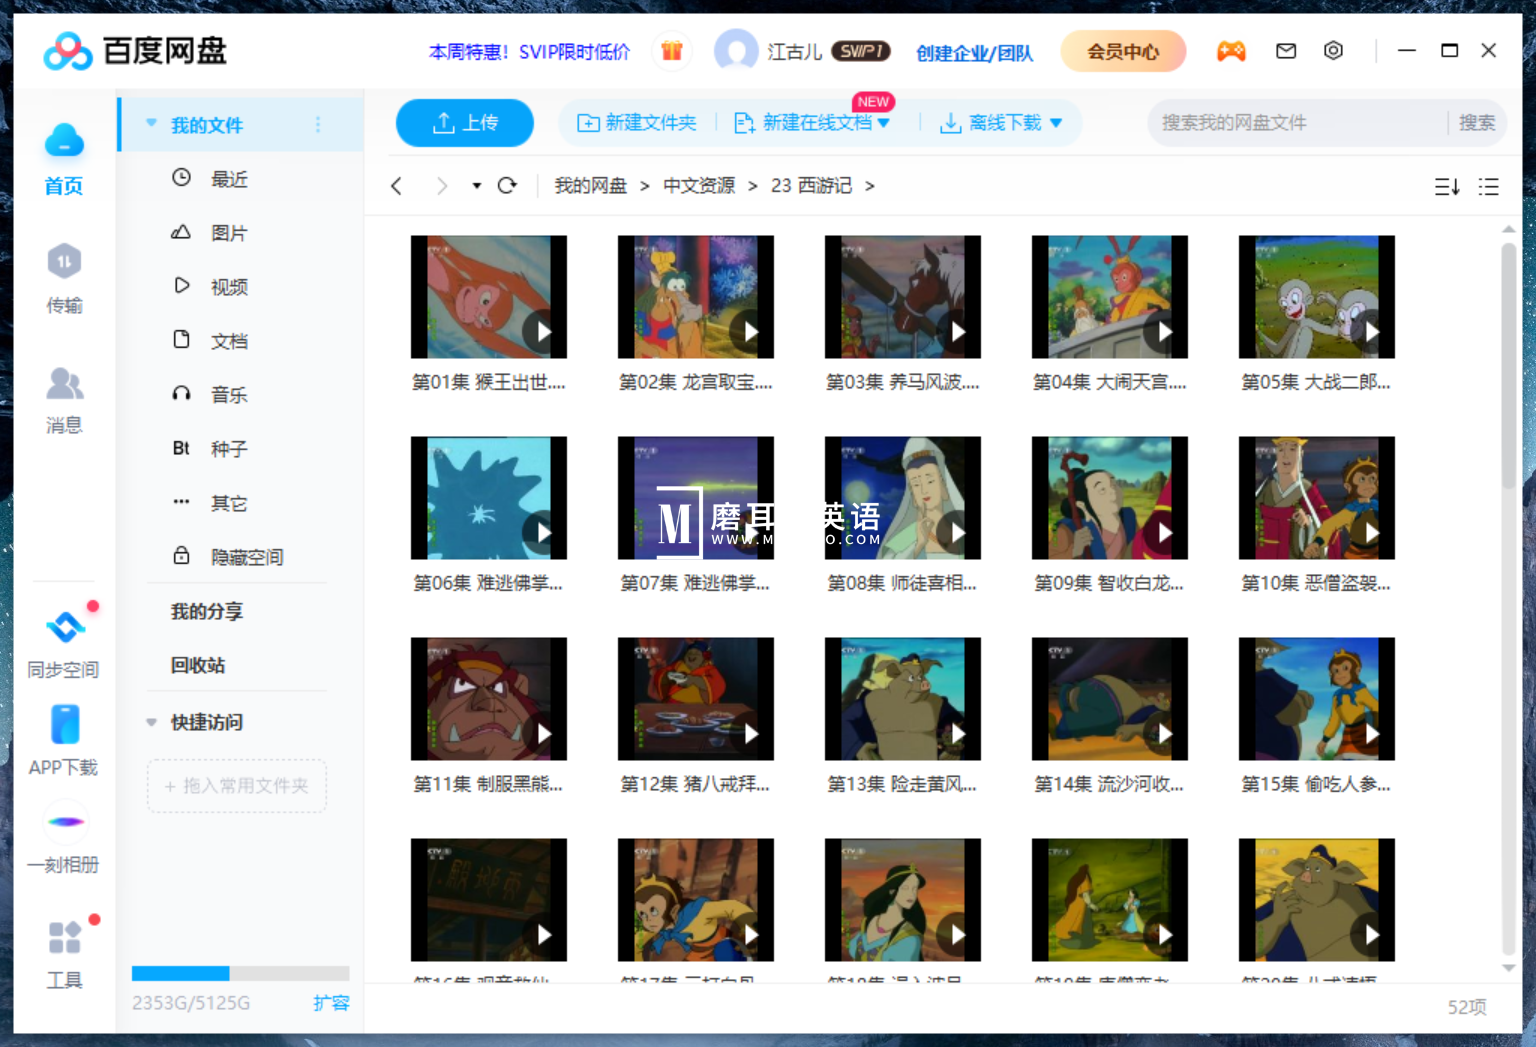1536x1047 pixels.
Task: Open 传输 transfer panel in sidebar
Action: (64, 277)
